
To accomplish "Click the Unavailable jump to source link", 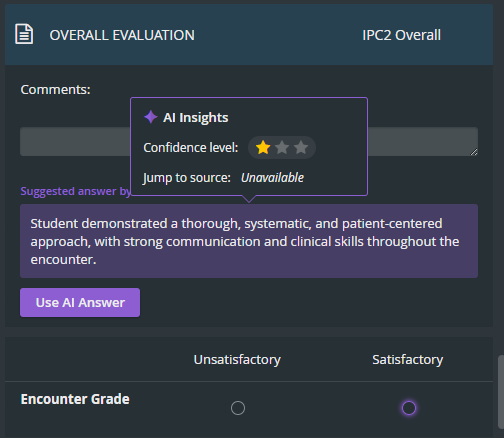I will [272, 178].
